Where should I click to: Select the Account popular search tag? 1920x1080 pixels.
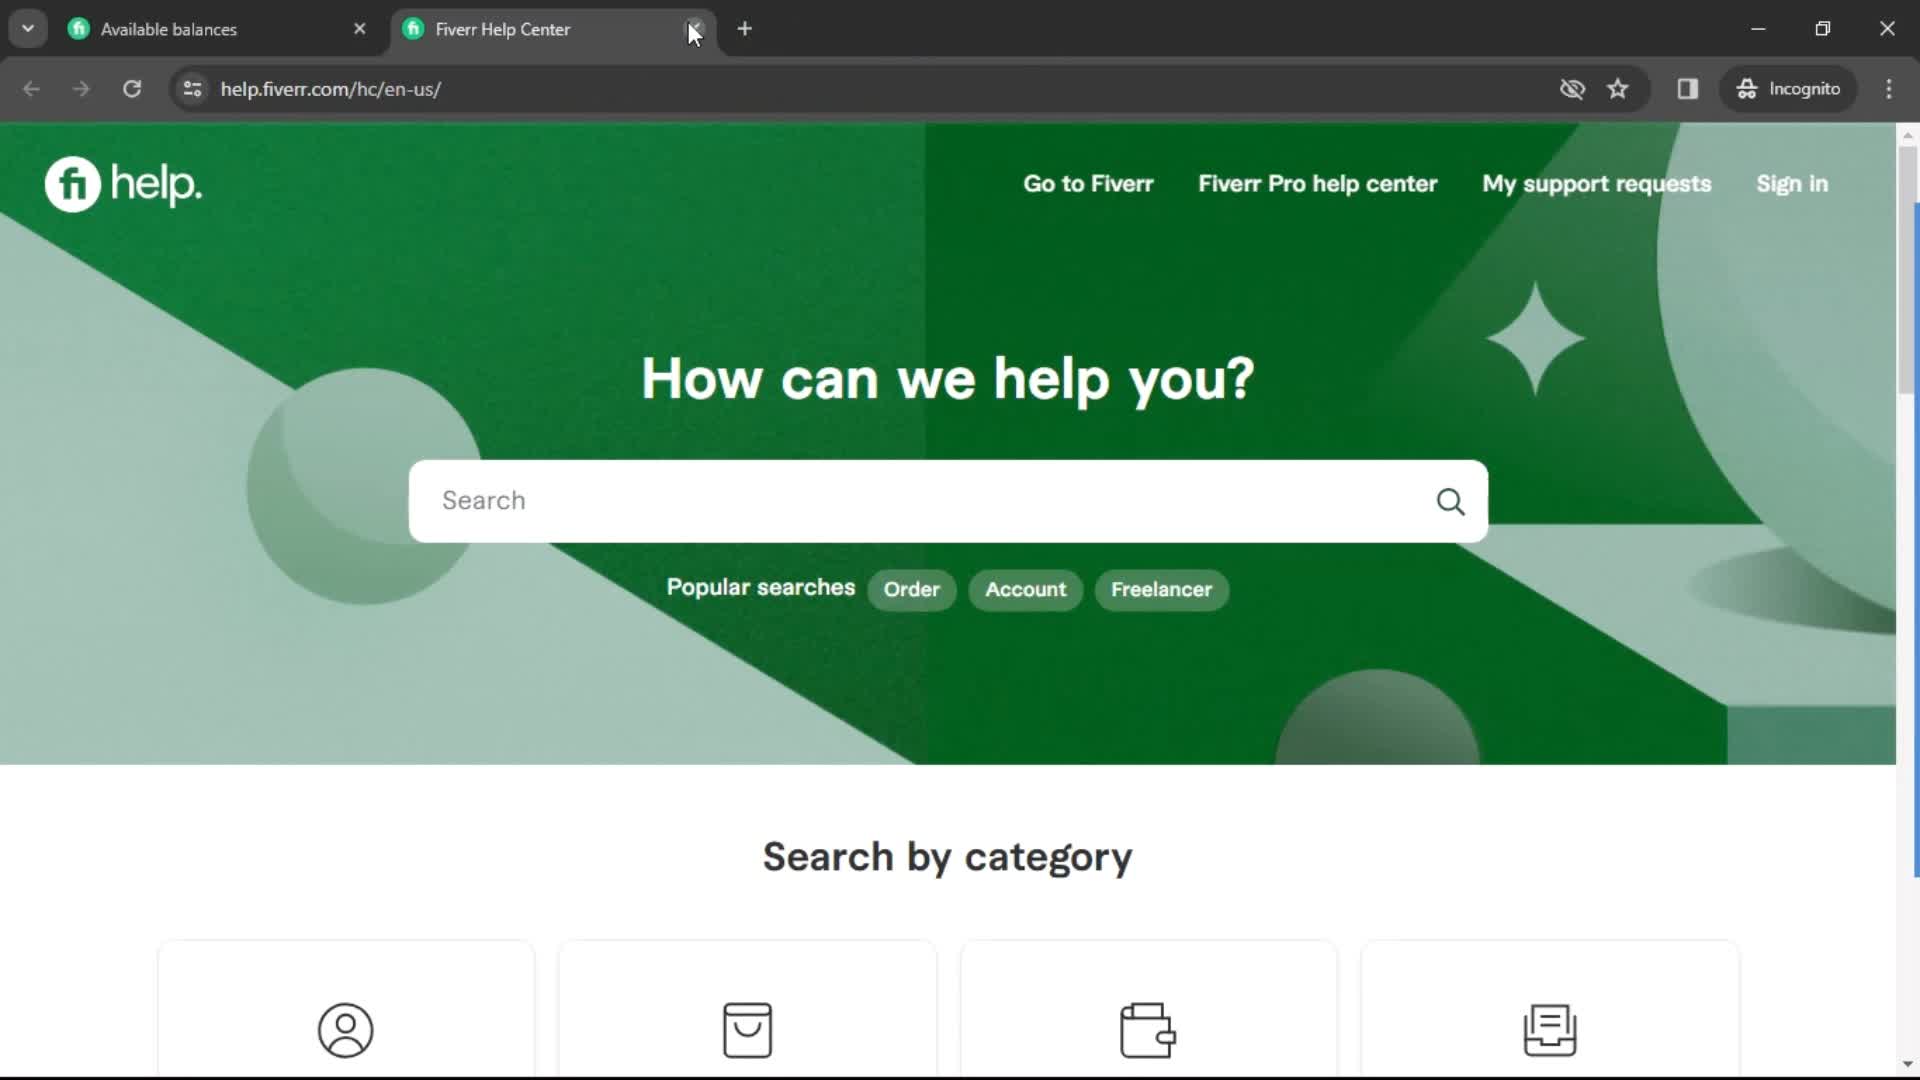[x=1026, y=589]
